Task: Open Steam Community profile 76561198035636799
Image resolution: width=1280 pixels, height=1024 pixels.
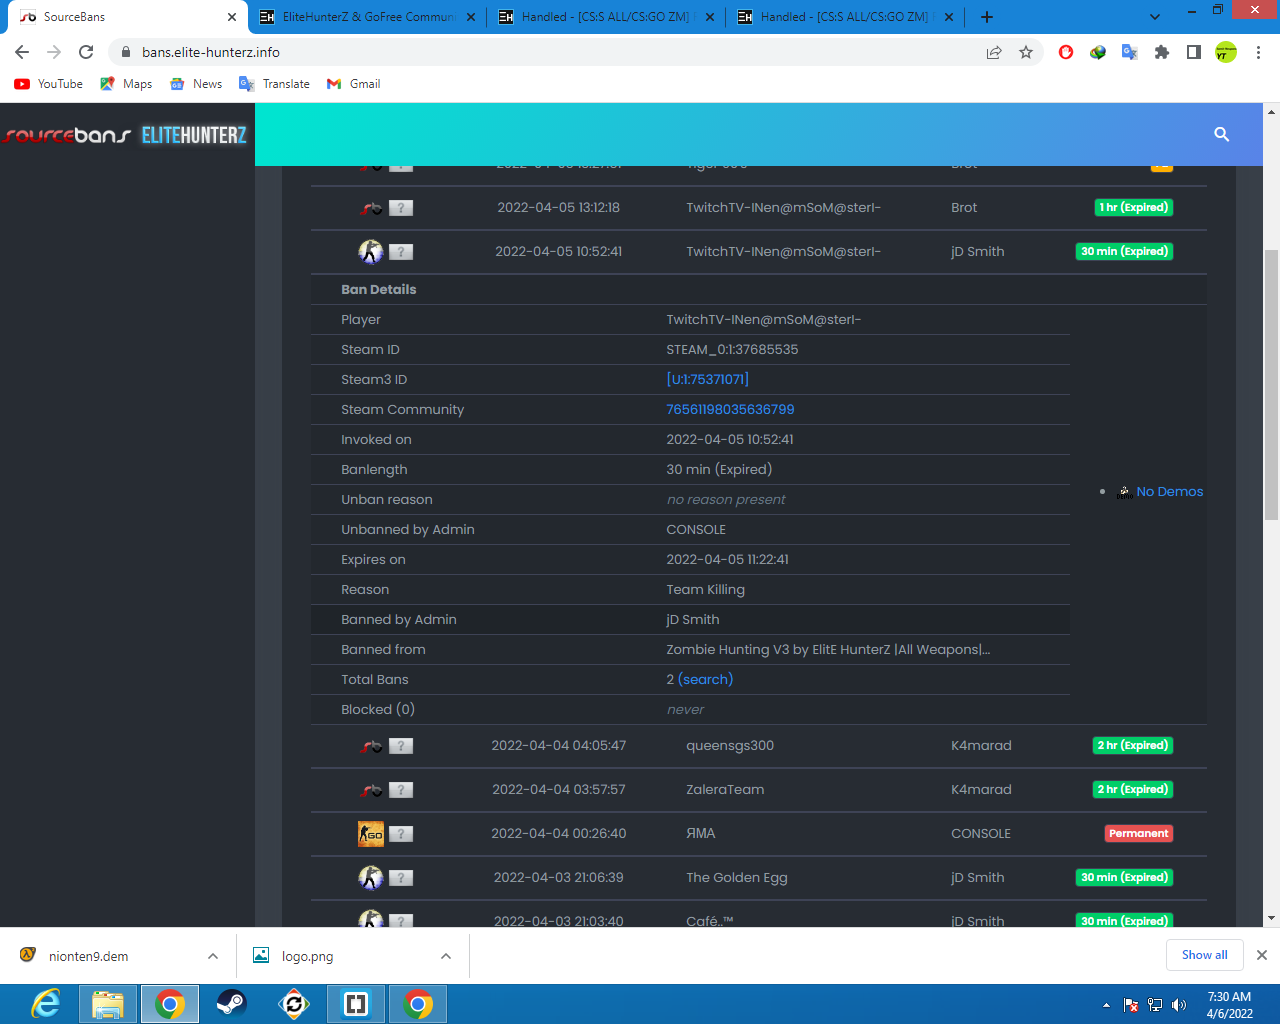Action: point(730,410)
